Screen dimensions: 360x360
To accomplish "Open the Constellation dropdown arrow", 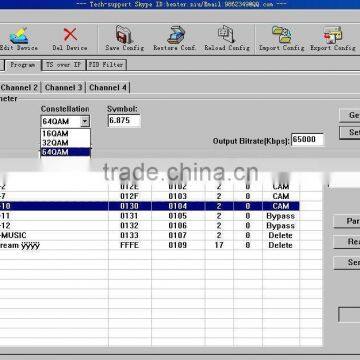I will pos(85,121).
